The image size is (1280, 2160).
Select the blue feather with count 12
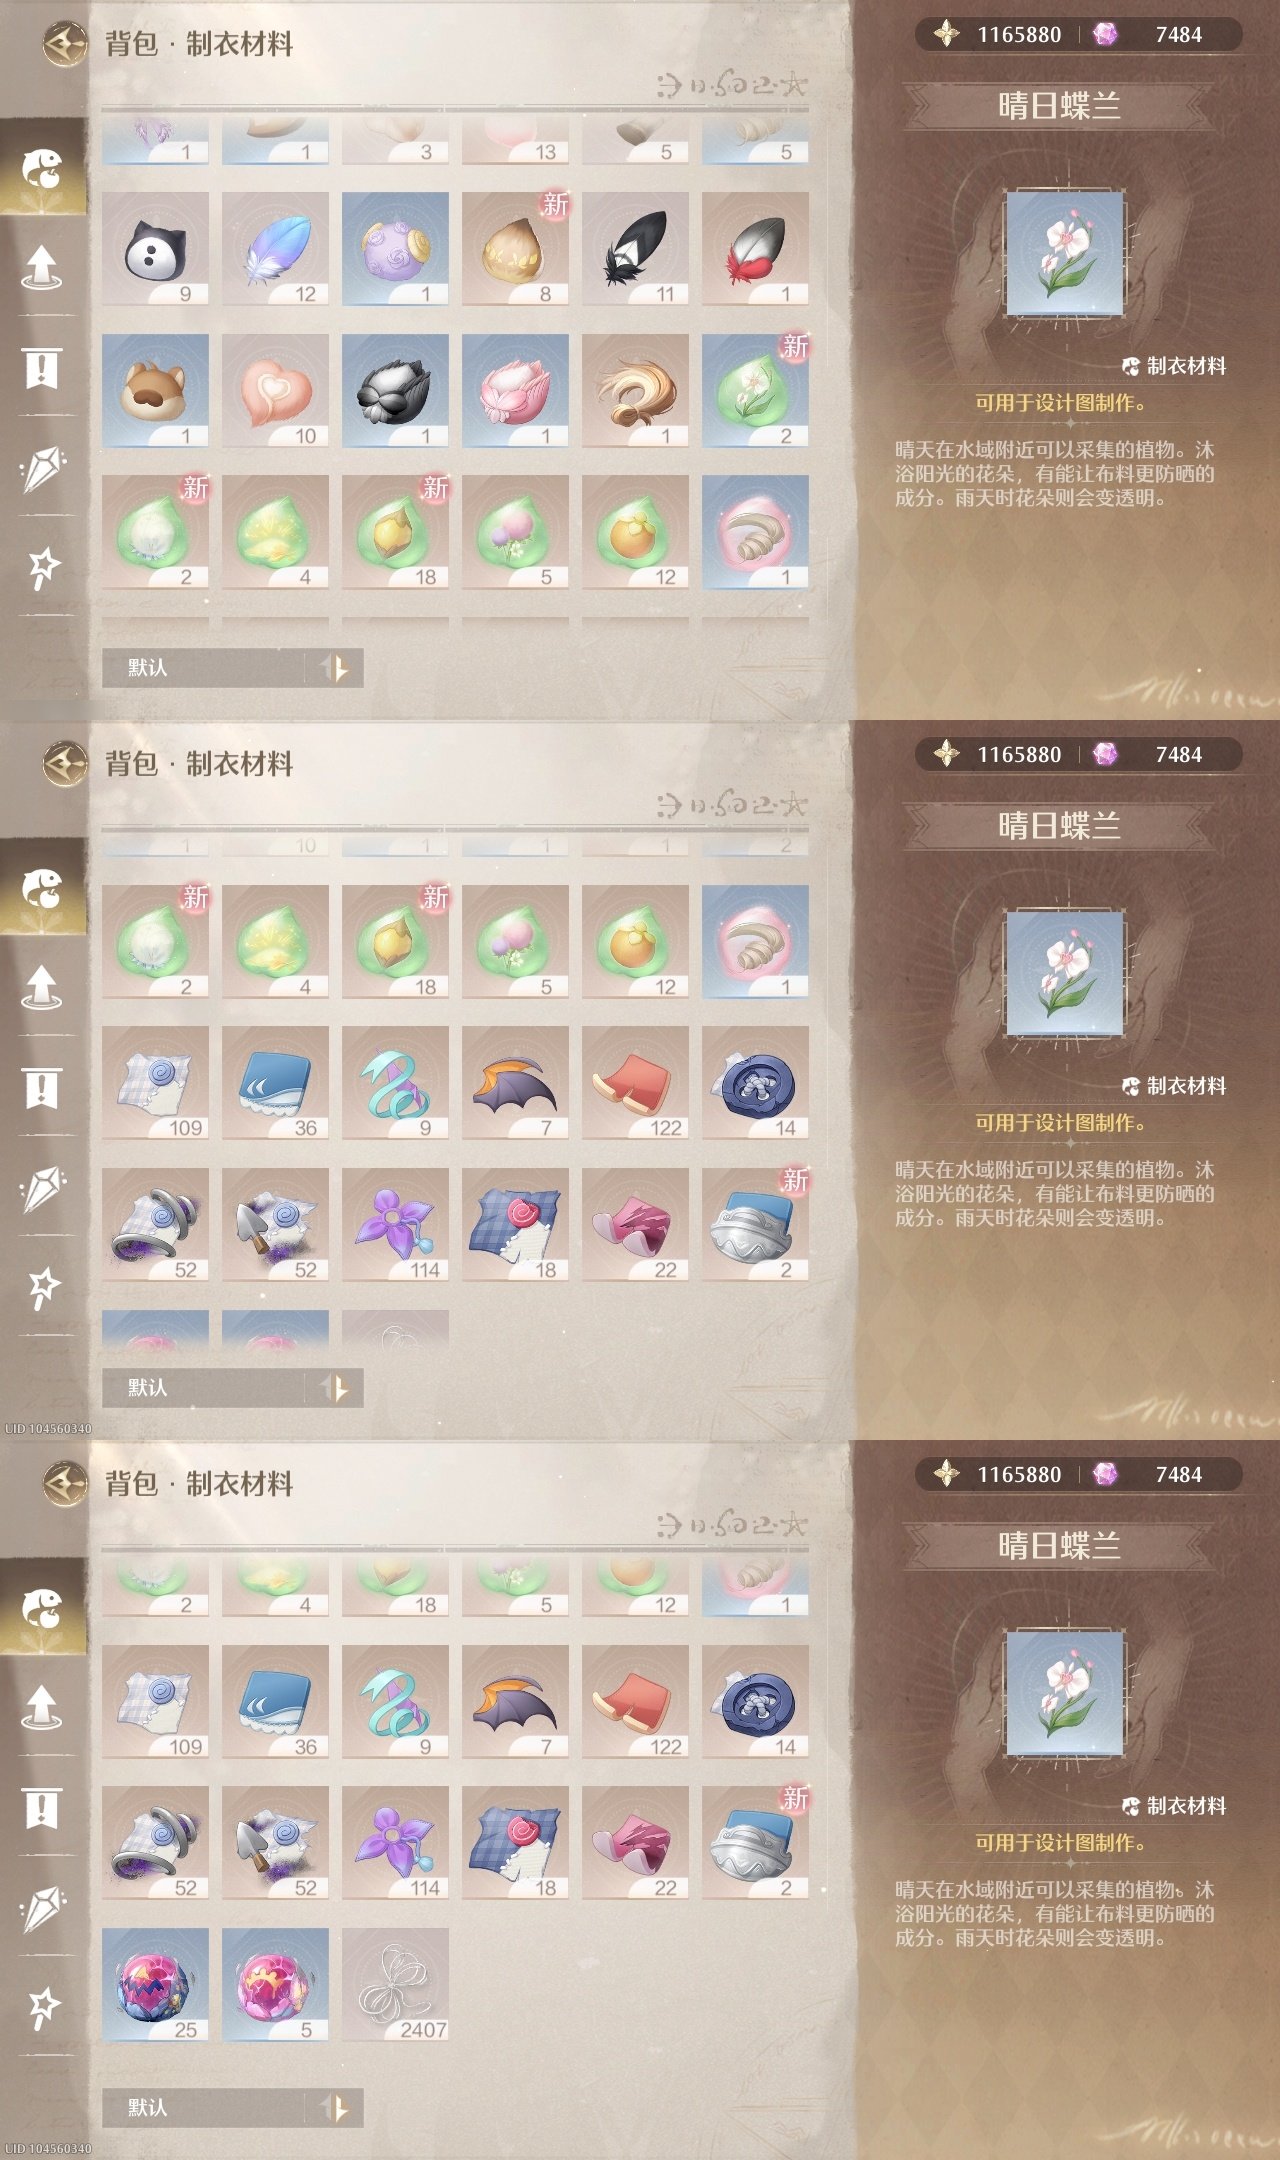275,249
